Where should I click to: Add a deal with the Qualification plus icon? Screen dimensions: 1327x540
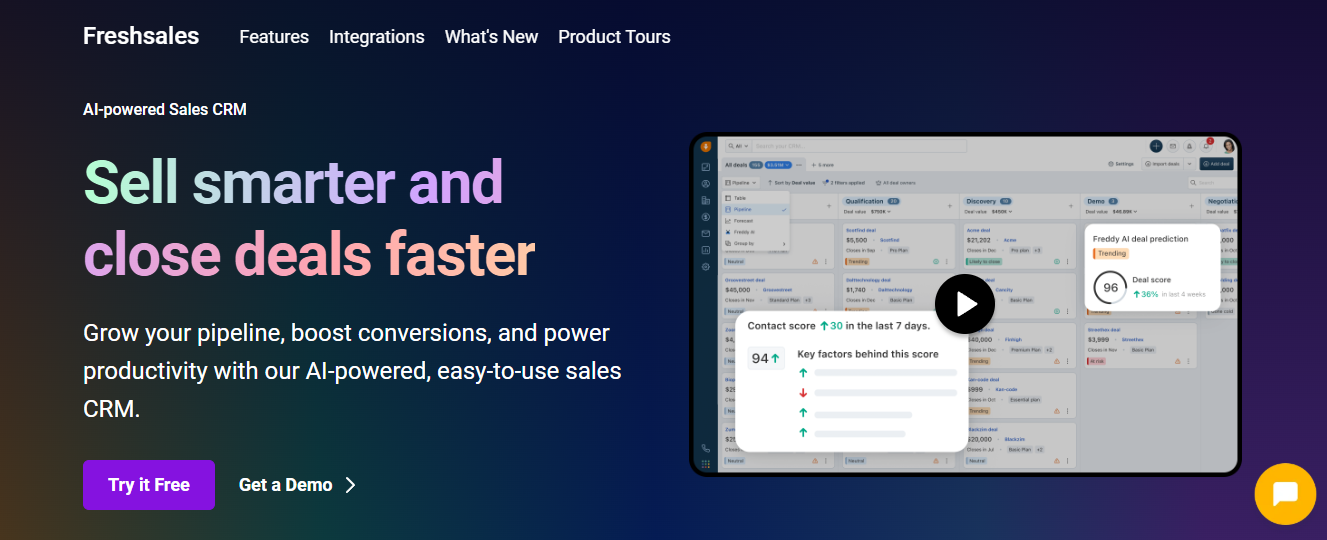pyautogui.click(x=950, y=206)
